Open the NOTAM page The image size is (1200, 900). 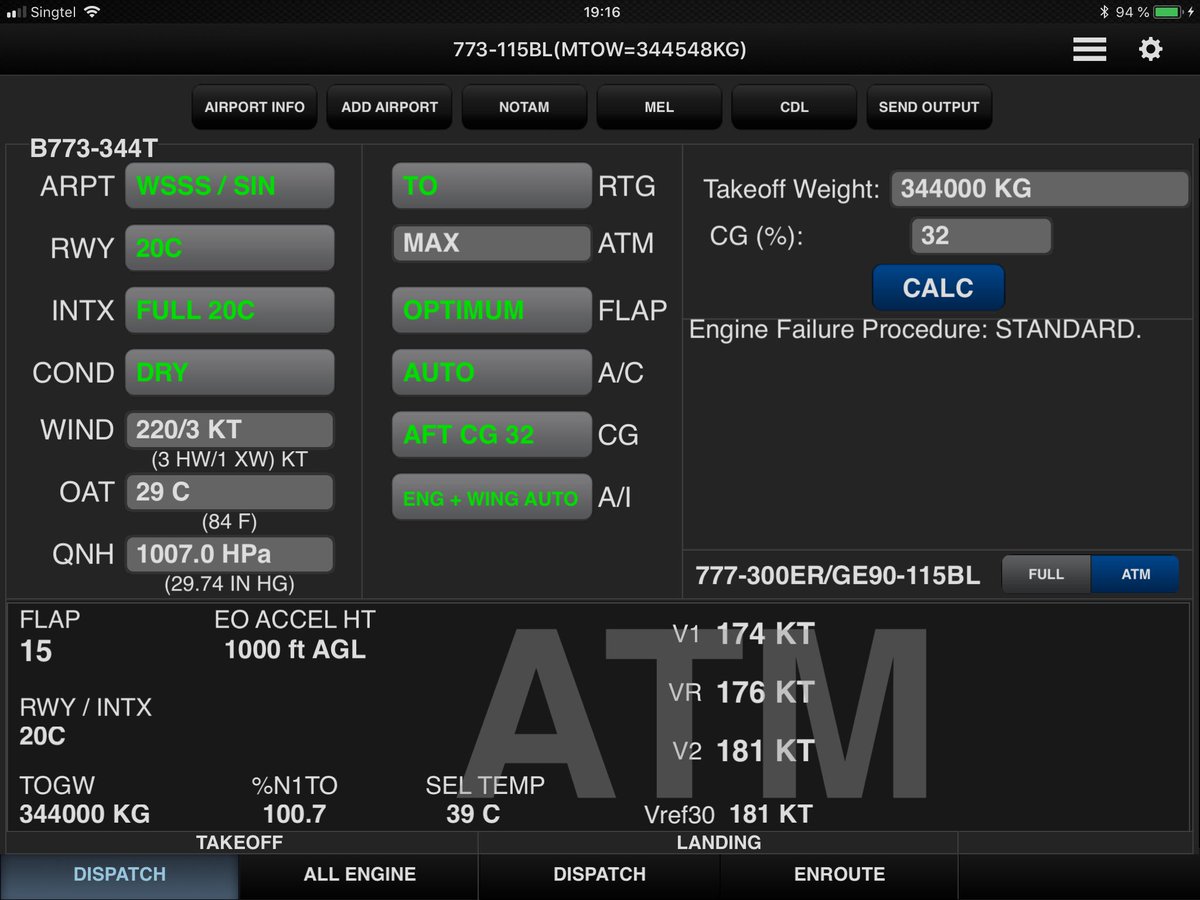tap(524, 107)
